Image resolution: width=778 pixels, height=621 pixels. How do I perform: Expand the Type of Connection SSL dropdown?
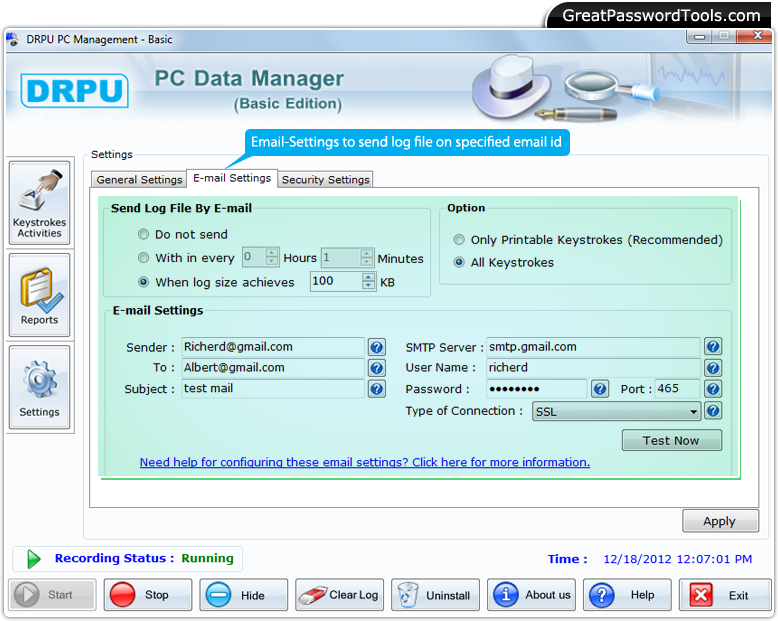(x=693, y=412)
